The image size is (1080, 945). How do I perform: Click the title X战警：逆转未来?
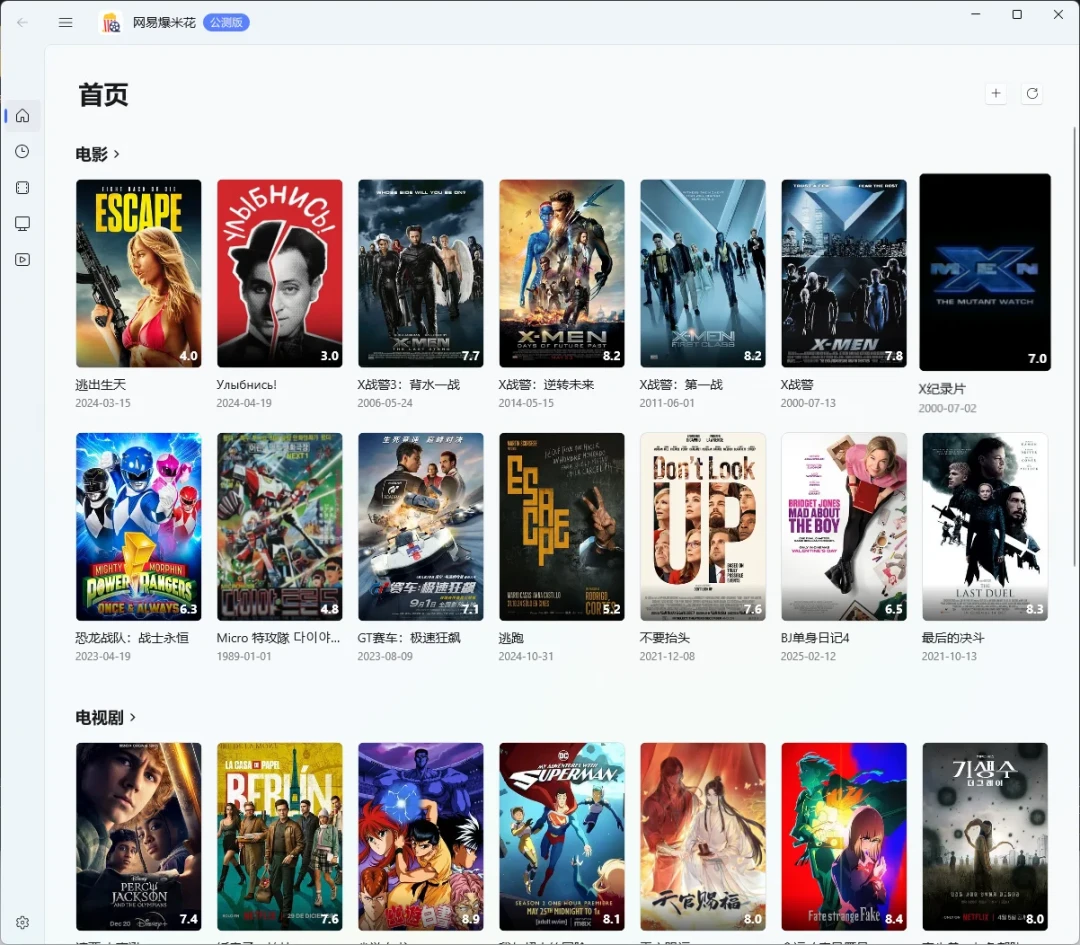pyautogui.click(x=546, y=385)
